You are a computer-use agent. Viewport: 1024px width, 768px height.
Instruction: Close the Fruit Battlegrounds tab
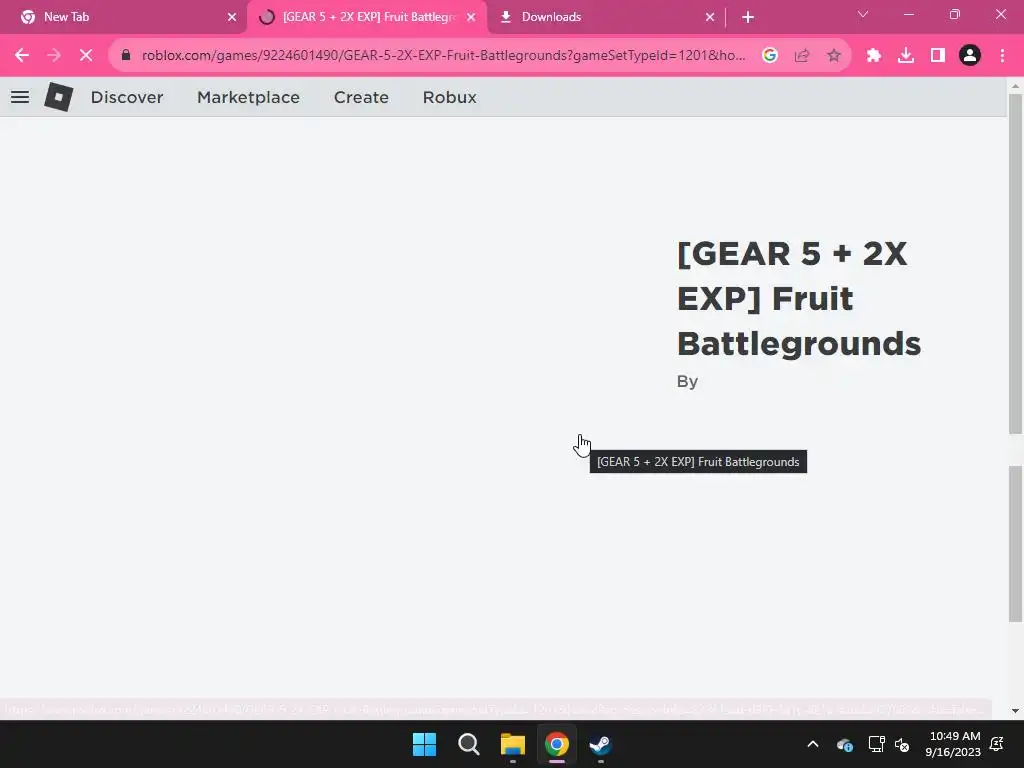pyautogui.click(x=471, y=17)
